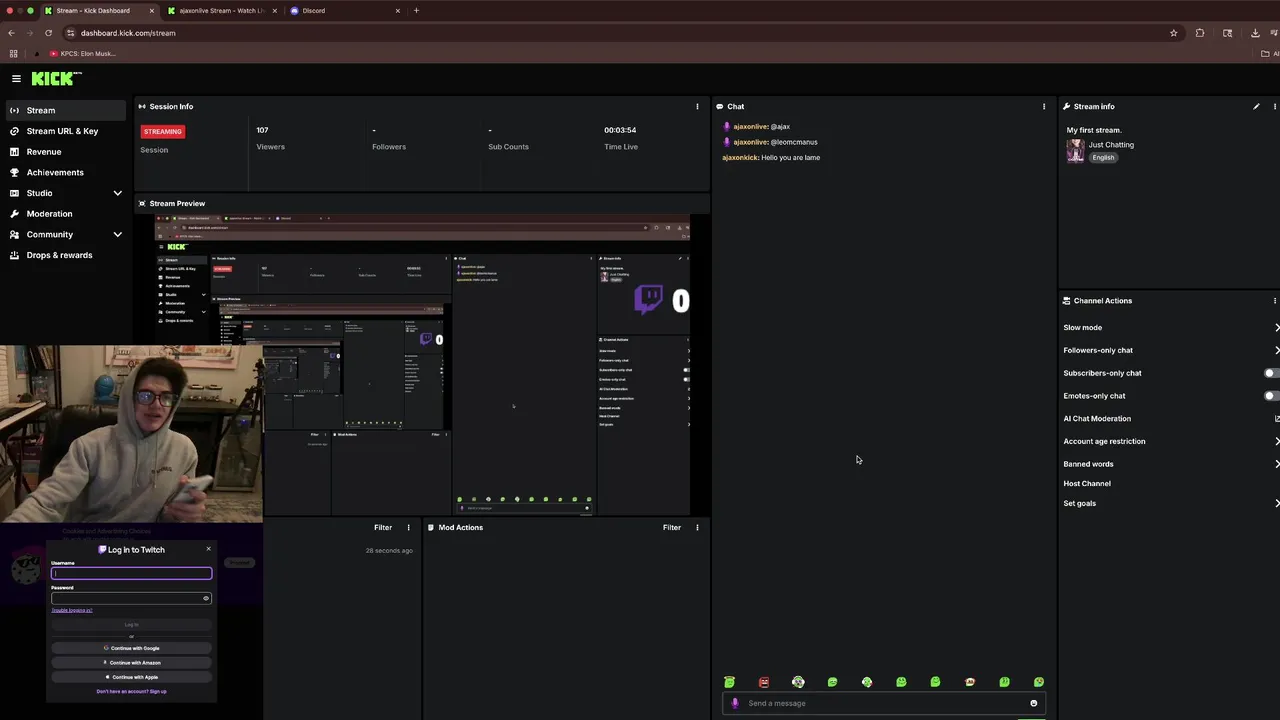Open Chat panel three-dot options
Image resolution: width=1280 pixels, height=720 pixels.
[1044, 106]
